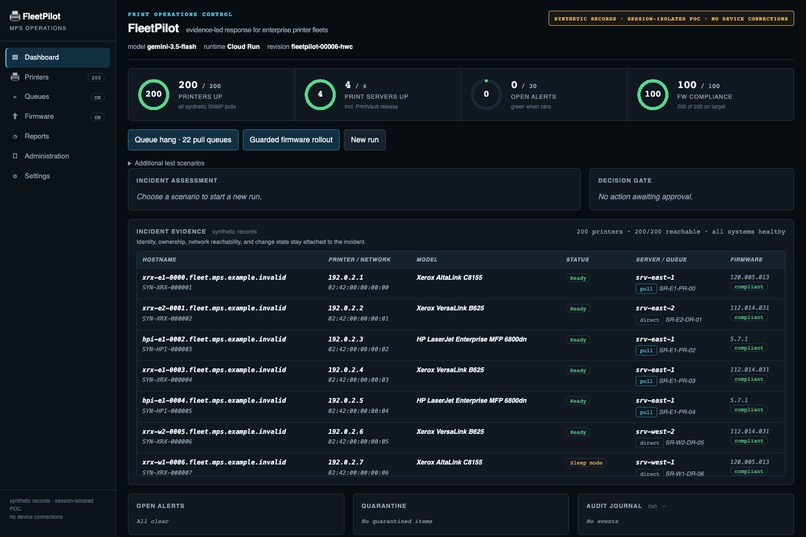The image size is (806, 537).
Task: Sort by the Status column header
Action: [577, 260]
